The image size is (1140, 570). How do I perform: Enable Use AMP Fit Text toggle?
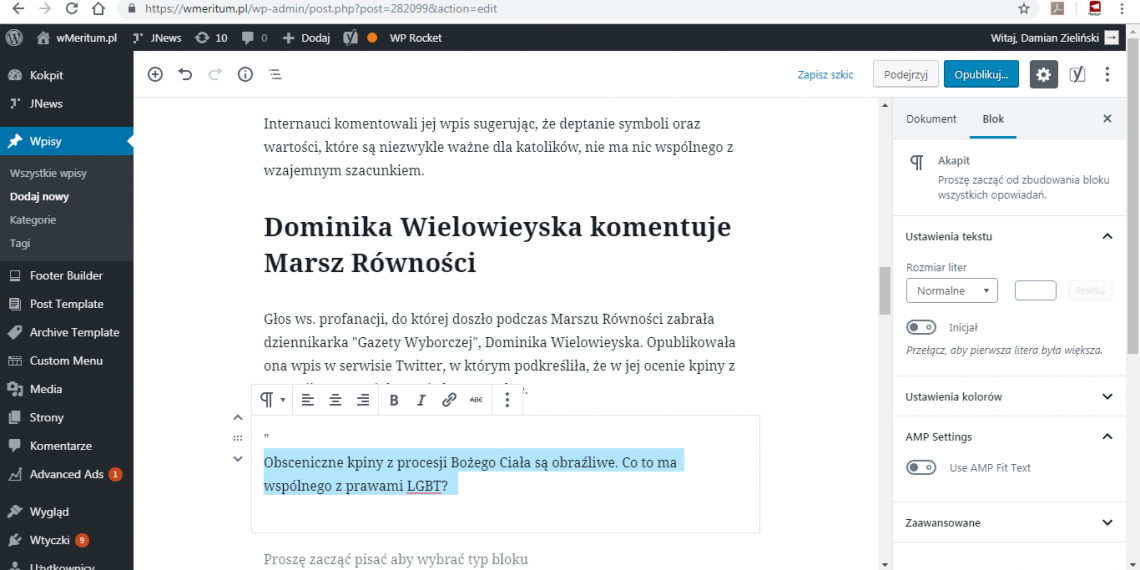pyautogui.click(x=920, y=467)
